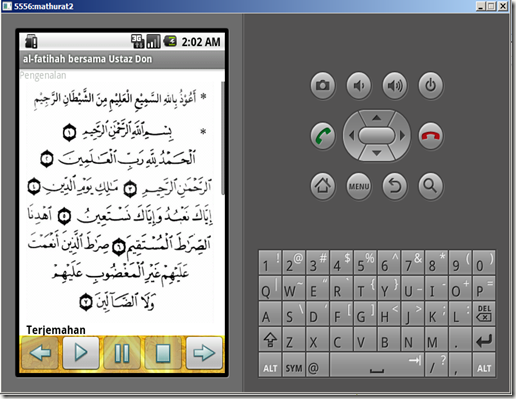
Task: Click the app content vertical scrollbar
Action: (223, 138)
